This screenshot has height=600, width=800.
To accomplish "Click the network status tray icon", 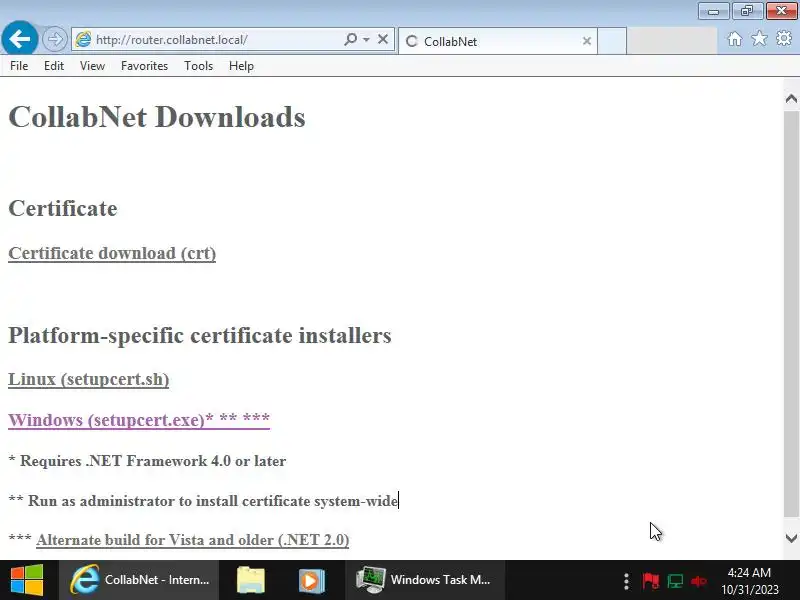I will 675,581.
